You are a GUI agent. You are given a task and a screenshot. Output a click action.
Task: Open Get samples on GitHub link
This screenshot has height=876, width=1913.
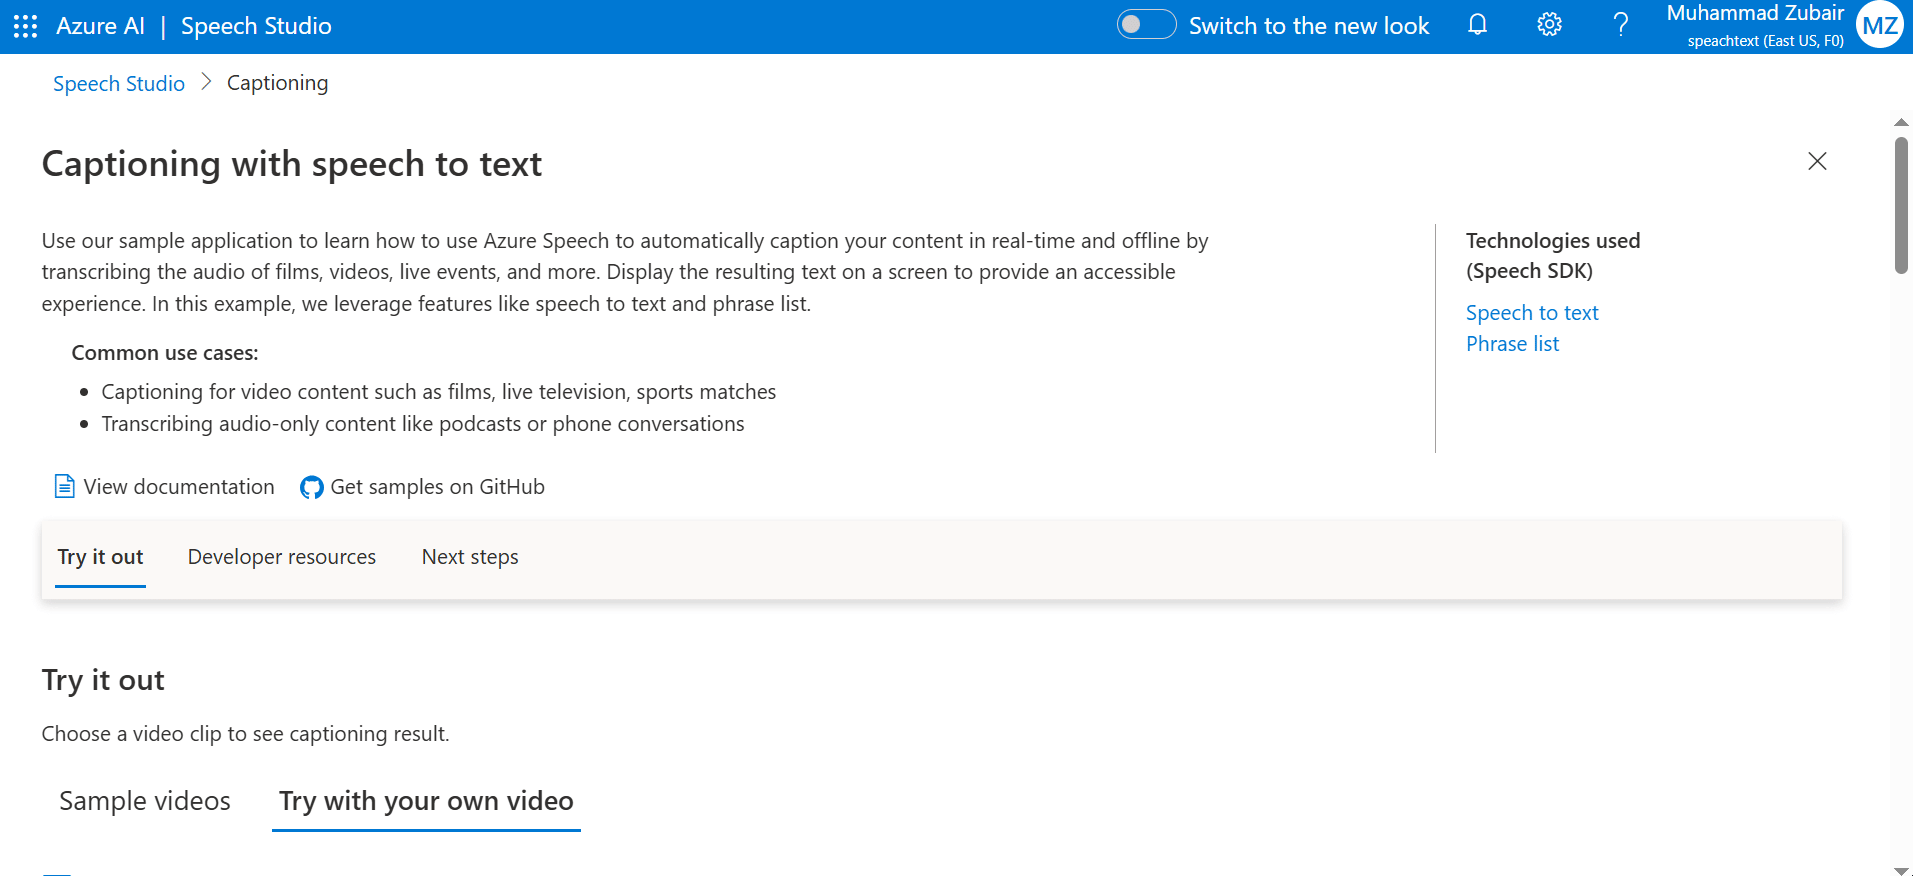coord(437,487)
